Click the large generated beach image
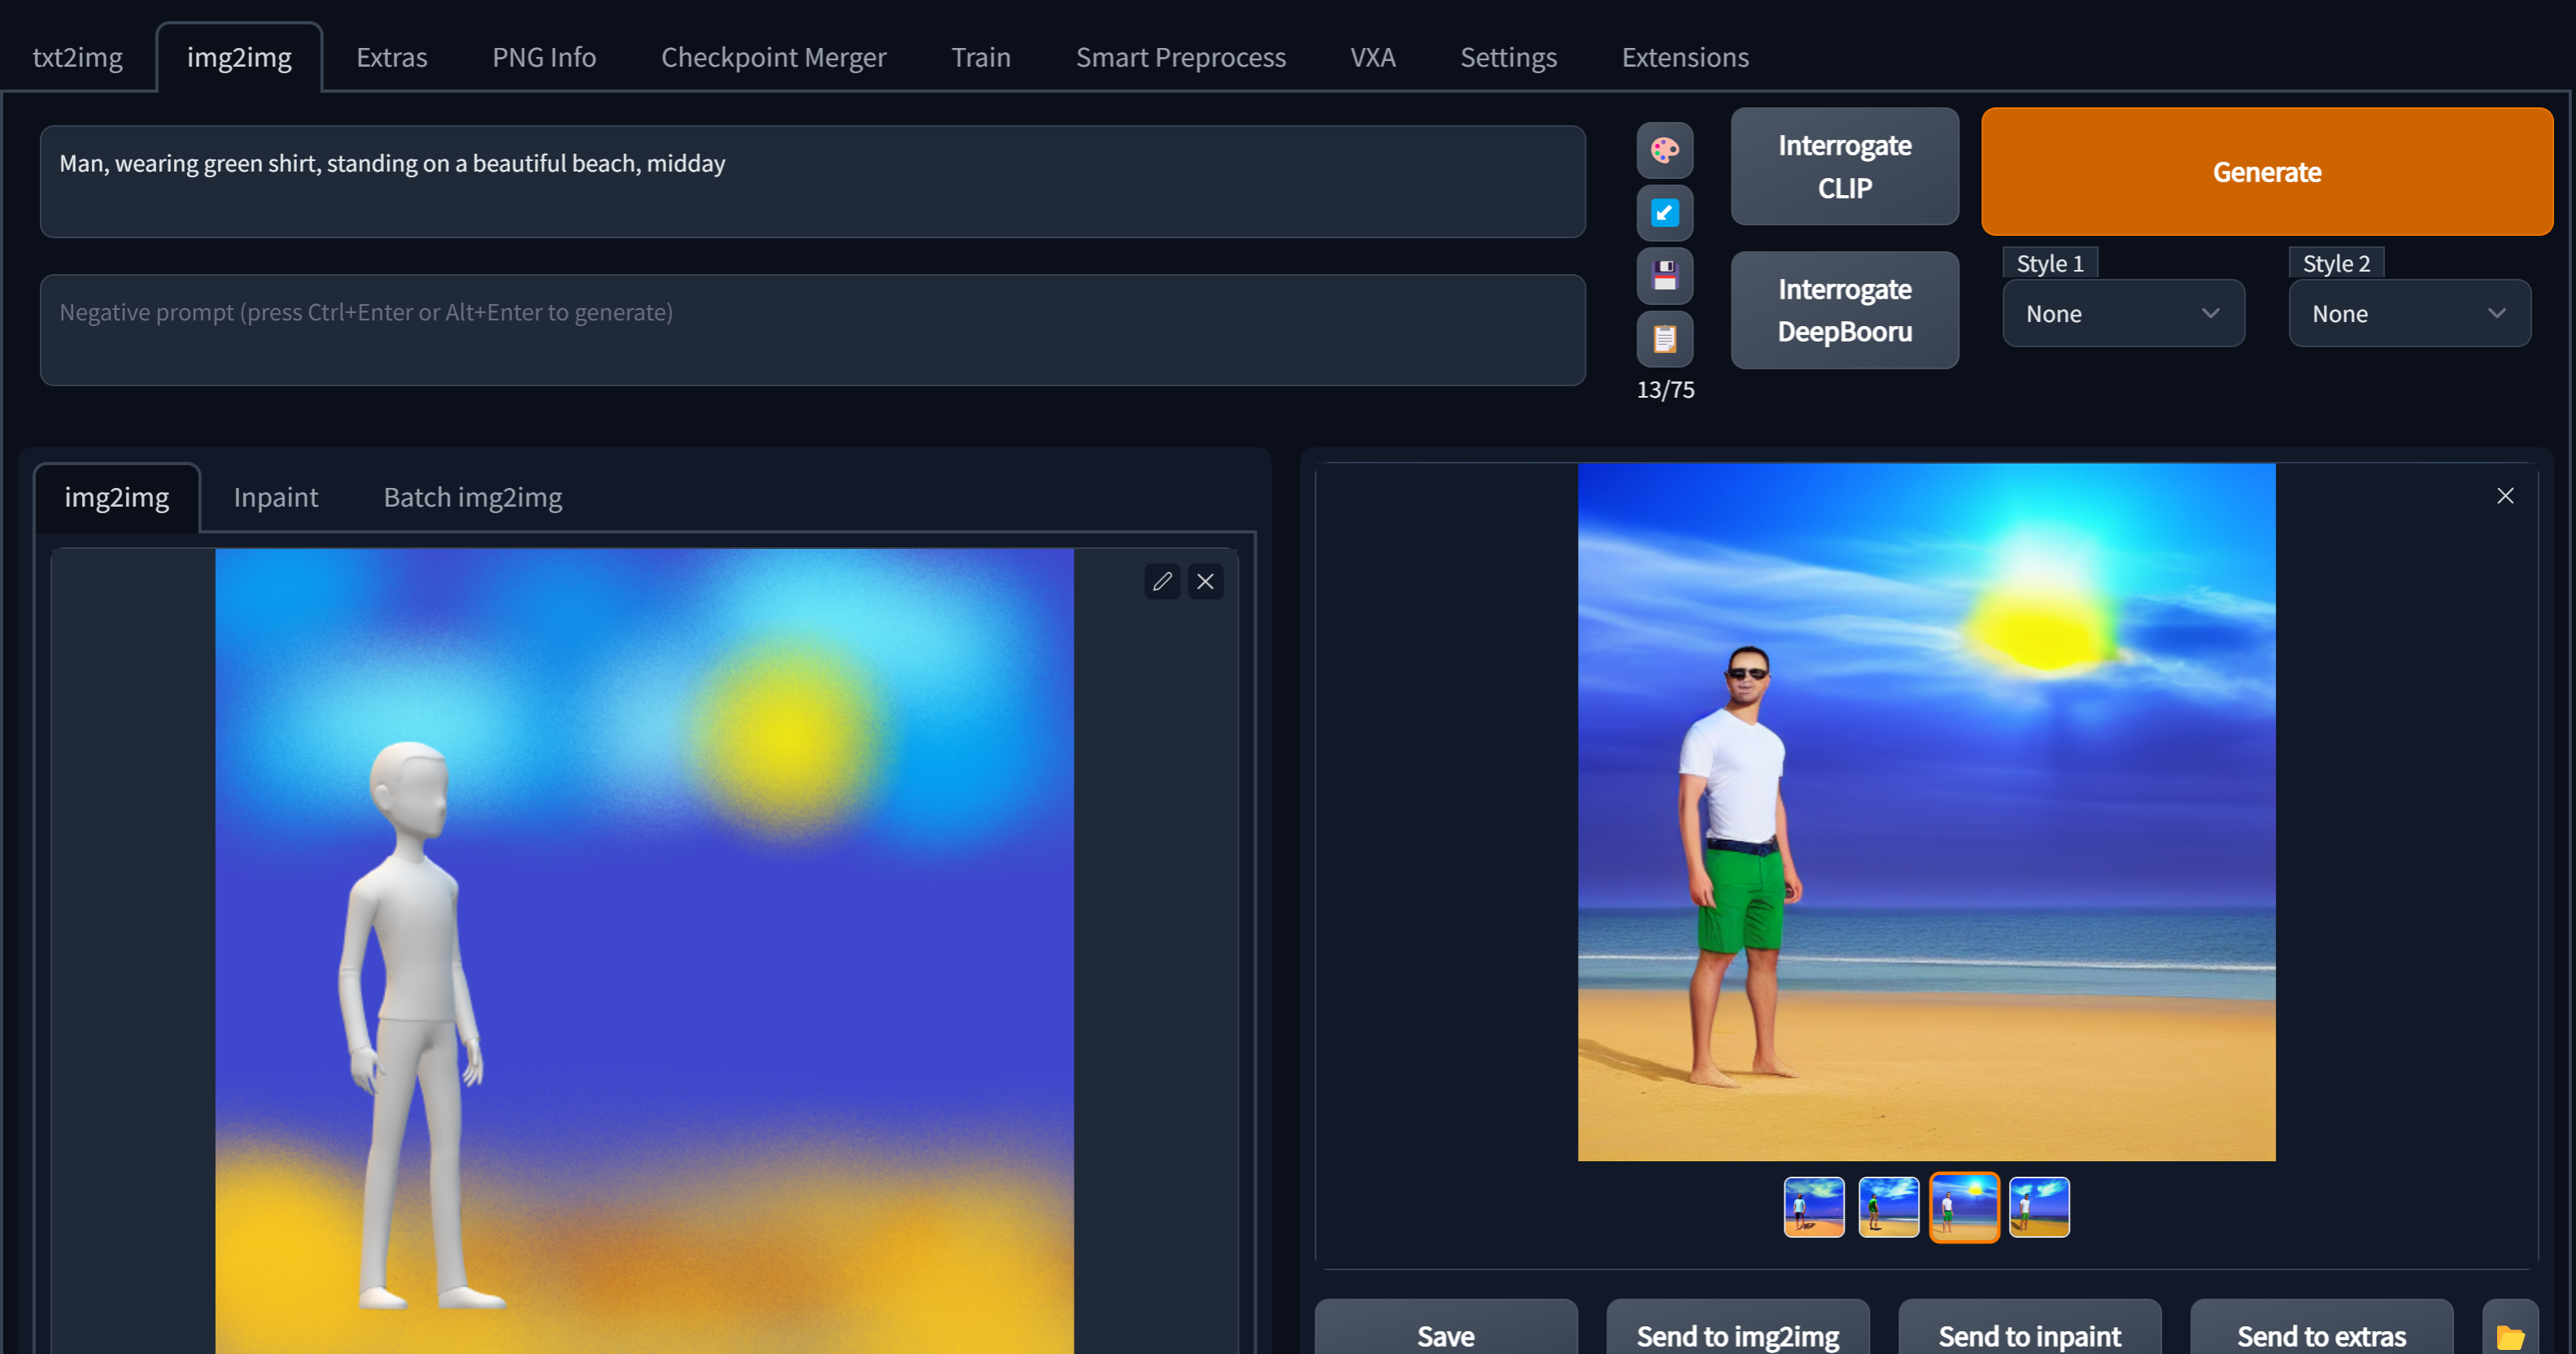 [x=1926, y=812]
